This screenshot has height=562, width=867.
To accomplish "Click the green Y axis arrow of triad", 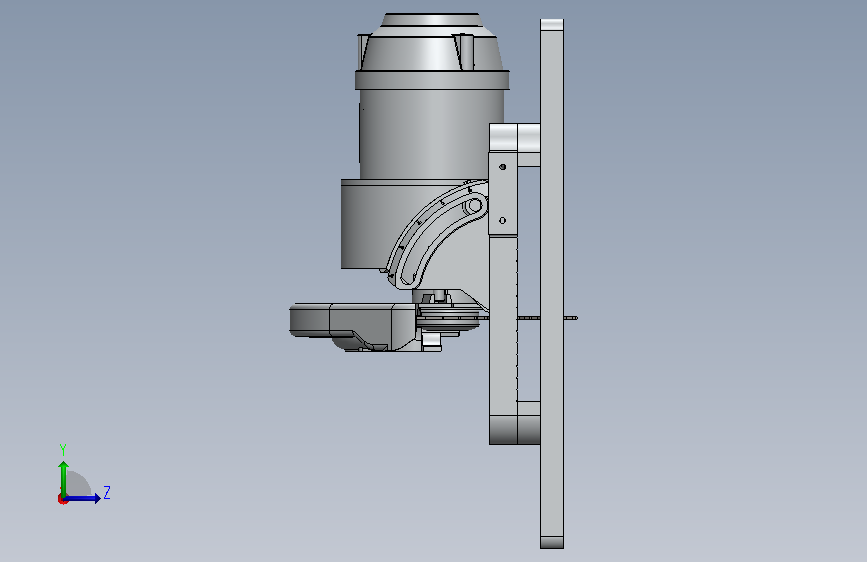I will click(64, 478).
